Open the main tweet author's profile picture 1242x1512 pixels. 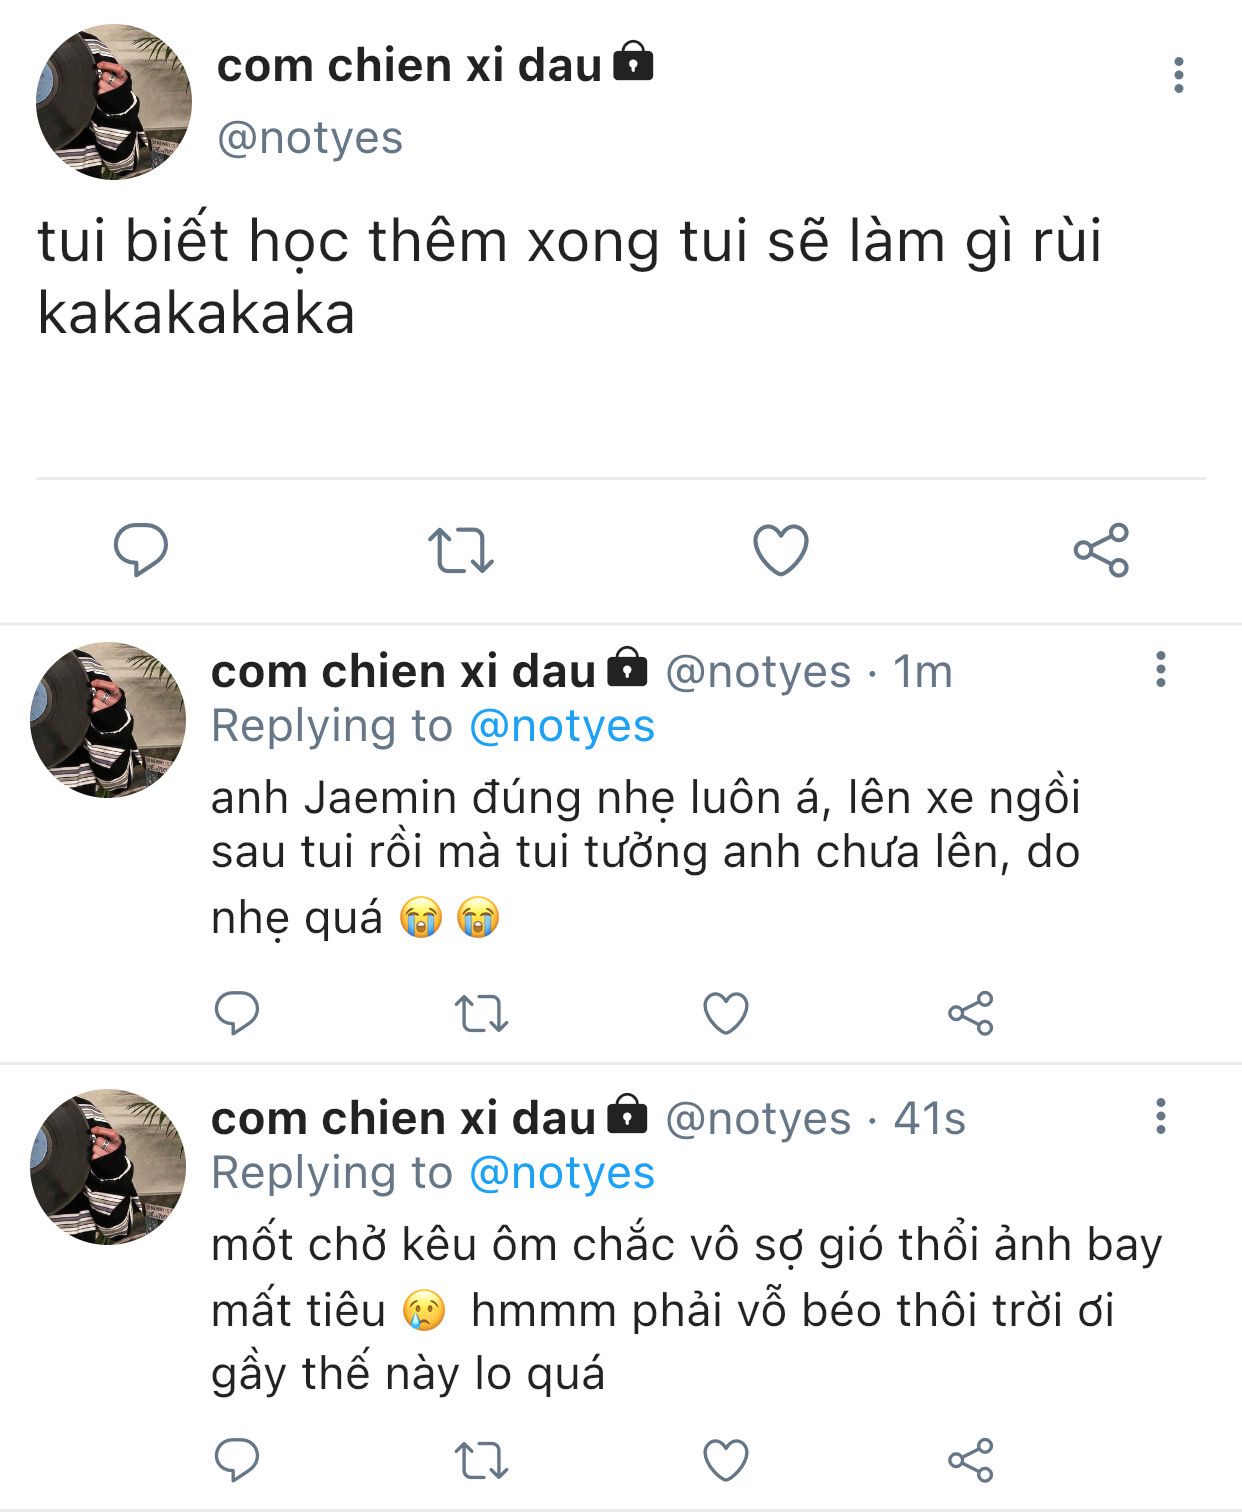coord(113,103)
